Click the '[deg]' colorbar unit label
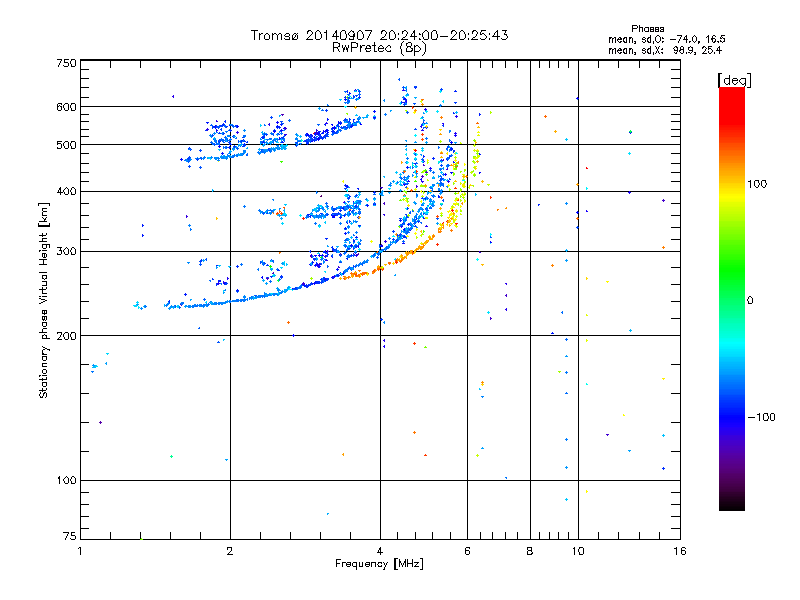 pos(734,80)
